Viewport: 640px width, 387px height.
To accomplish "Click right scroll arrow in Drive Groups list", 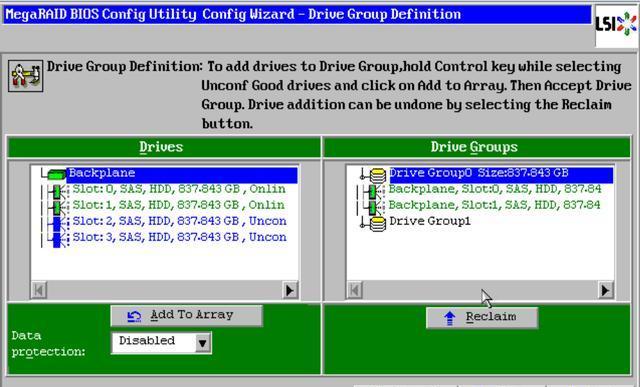I will [606, 290].
